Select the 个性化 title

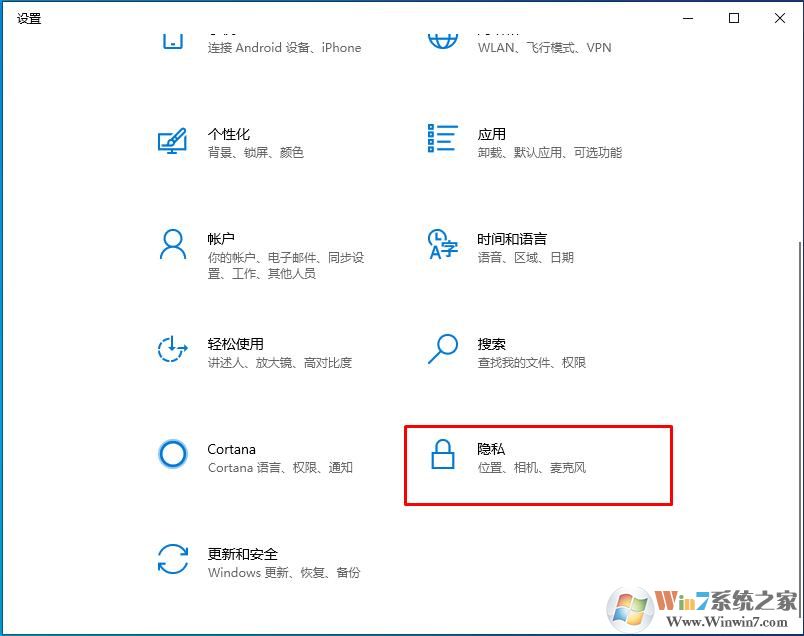[229, 134]
